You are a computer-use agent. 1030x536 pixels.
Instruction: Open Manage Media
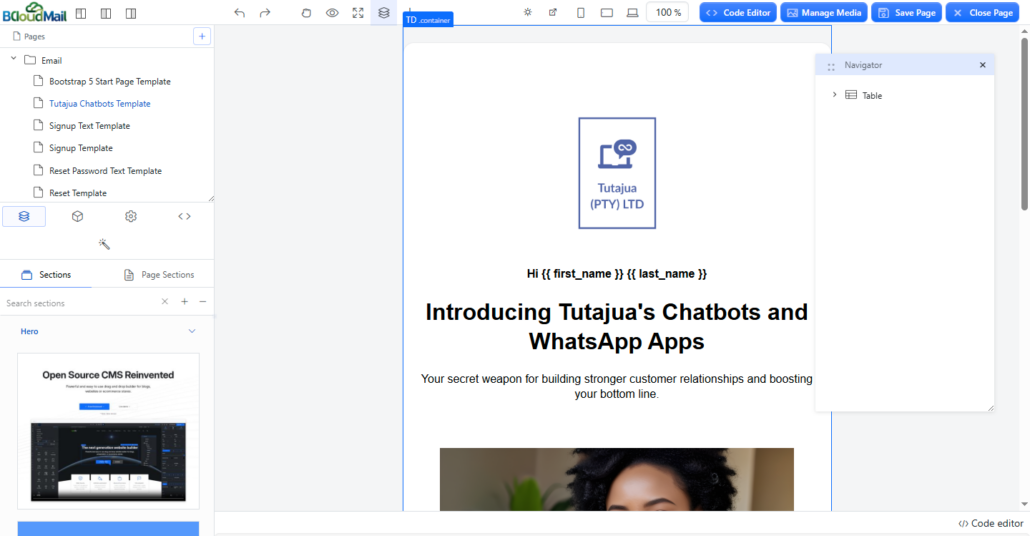824,12
